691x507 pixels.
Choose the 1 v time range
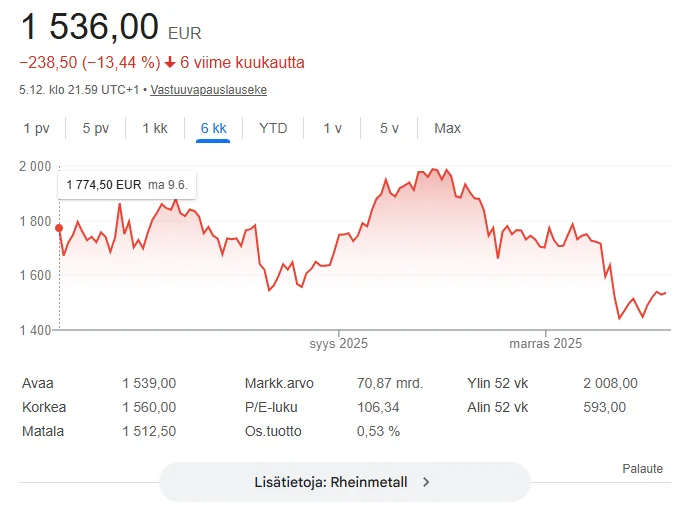(x=333, y=128)
